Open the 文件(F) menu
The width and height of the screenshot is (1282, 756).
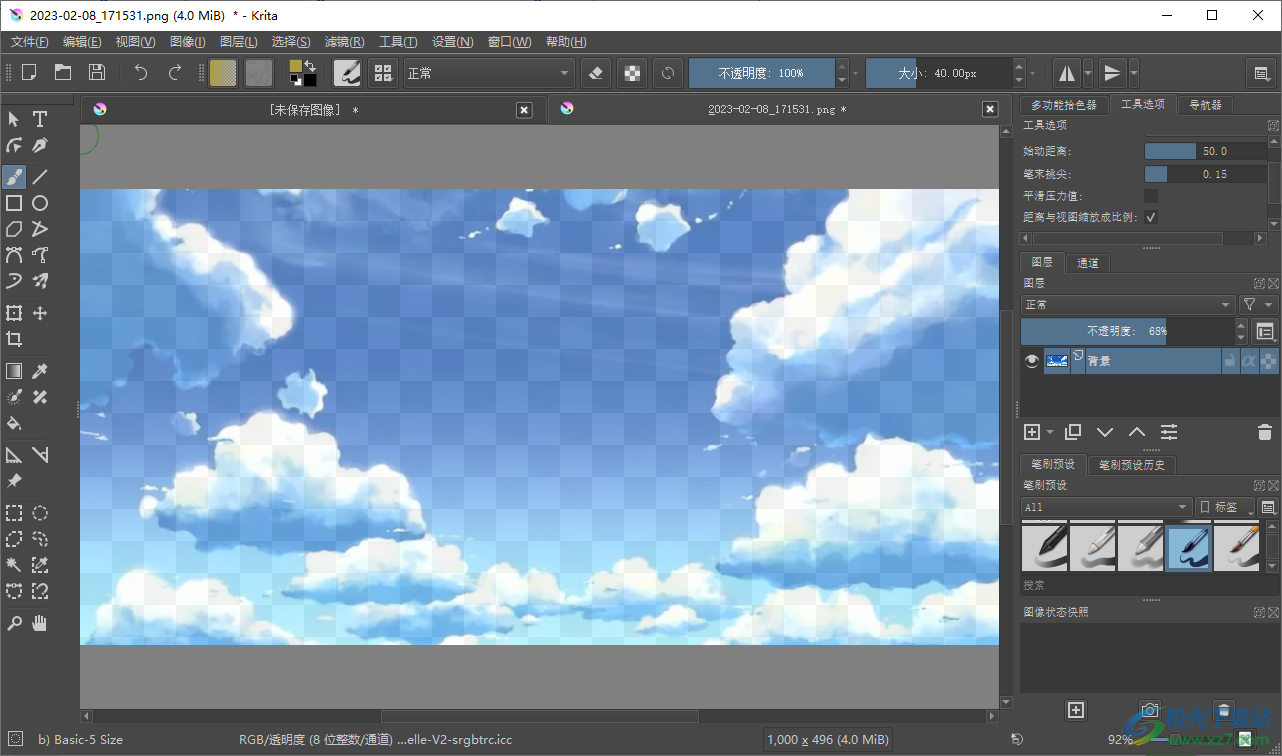(30, 42)
